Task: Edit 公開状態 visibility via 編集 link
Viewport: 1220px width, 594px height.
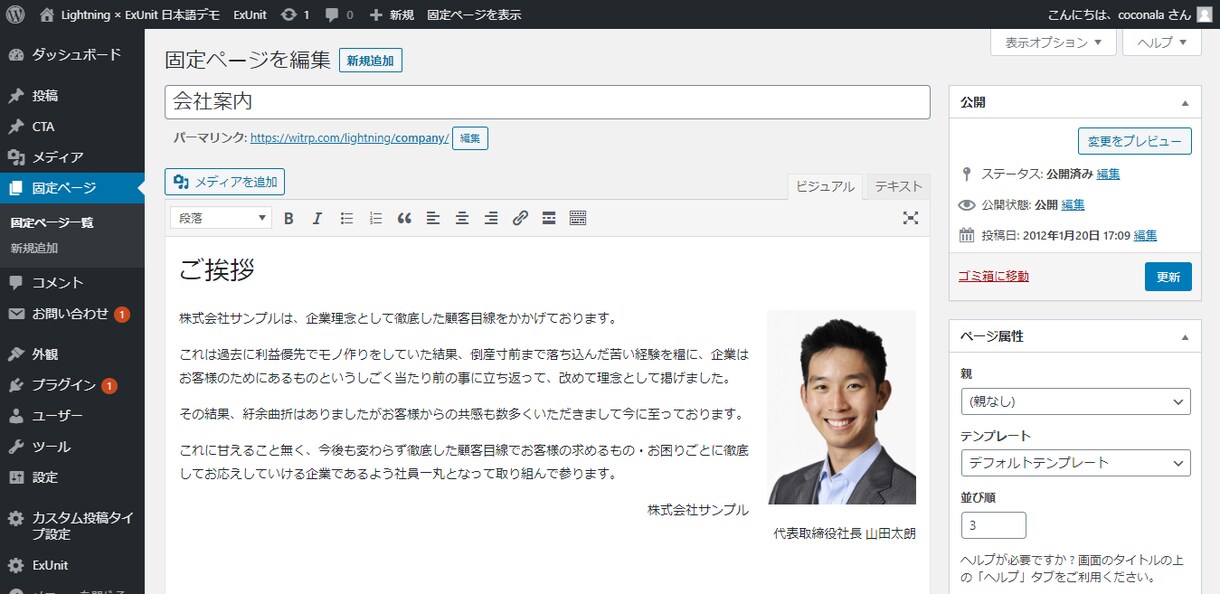Action: [1073, 205]
